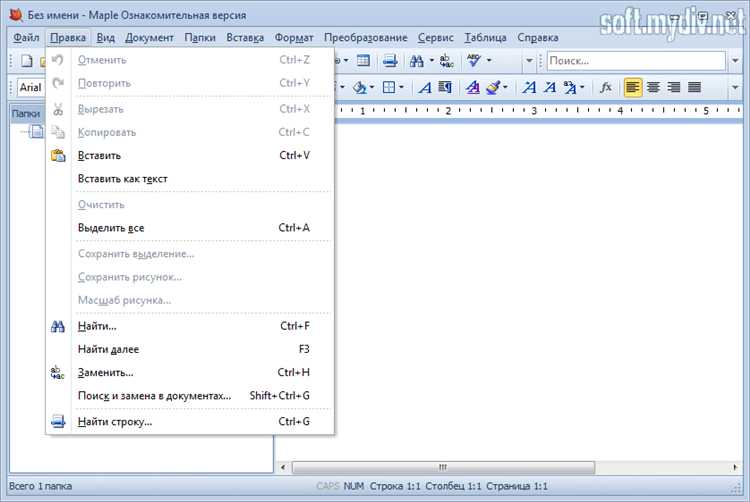Toggle align left formatting

point(633,87)
